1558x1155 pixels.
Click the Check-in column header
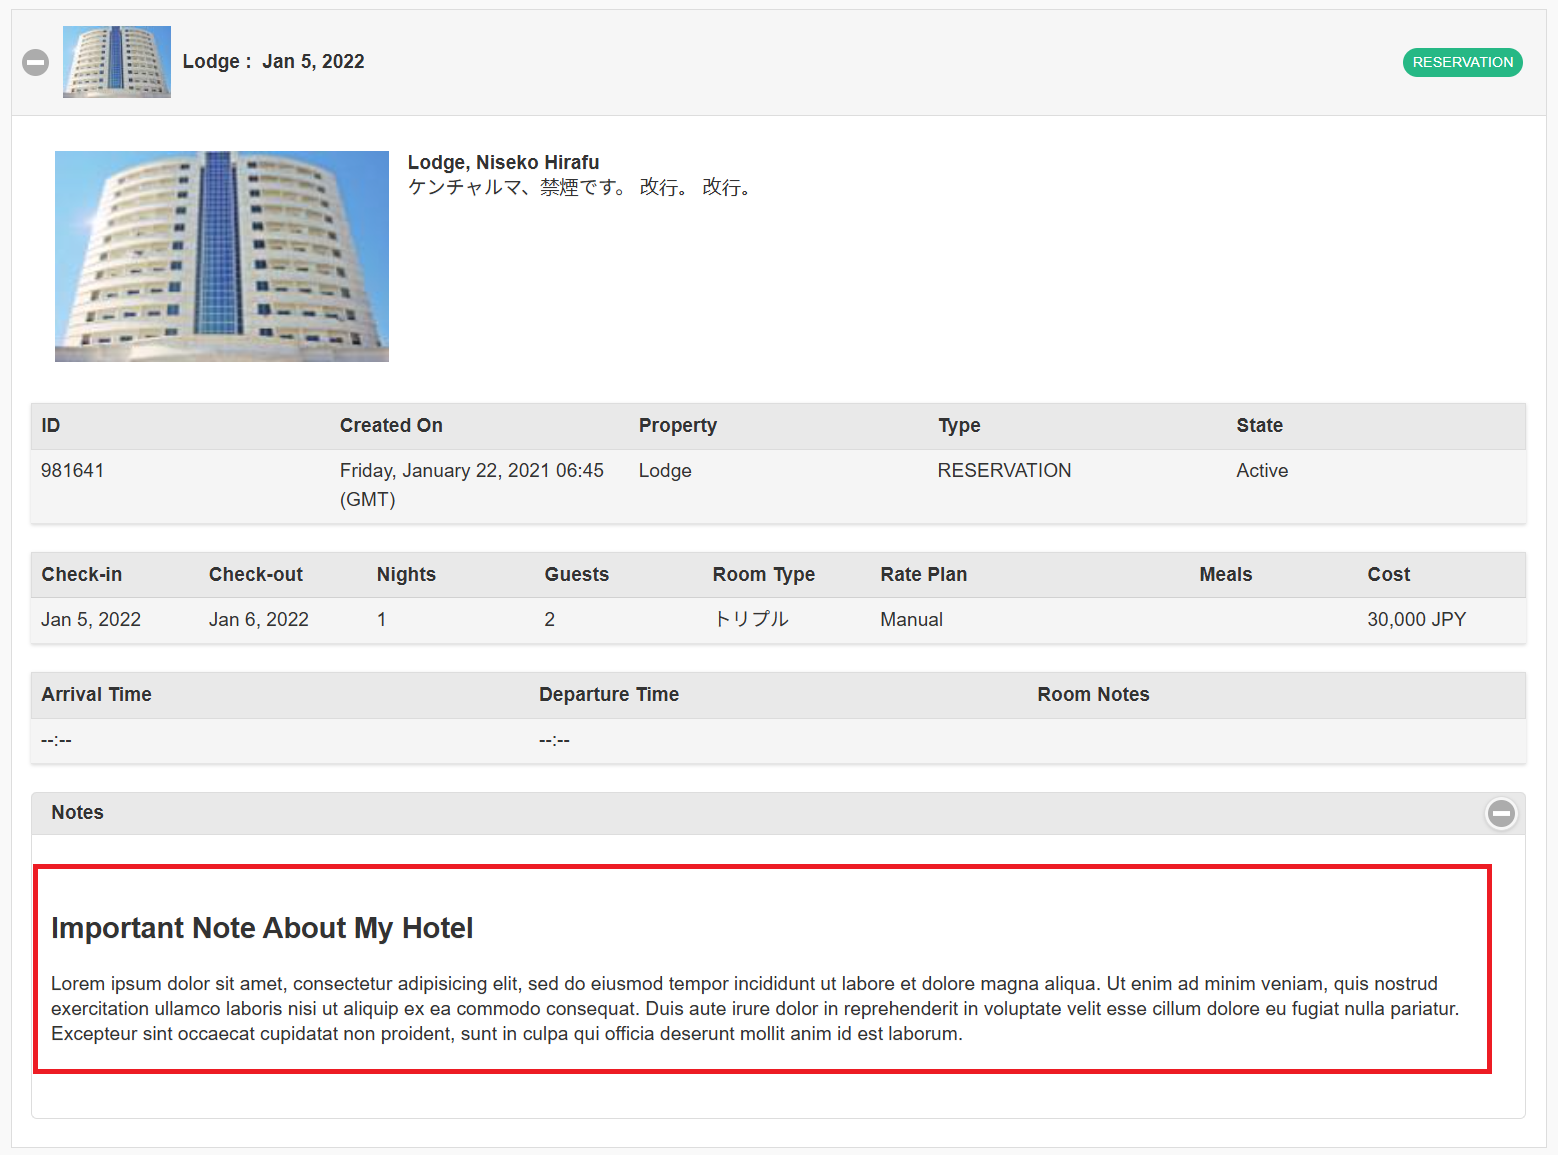82,575
